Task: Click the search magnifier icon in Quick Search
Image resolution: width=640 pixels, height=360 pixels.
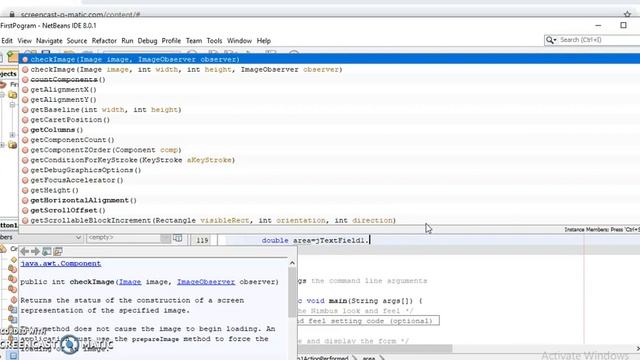Action: pyautogui.click(x=551, y=40)
